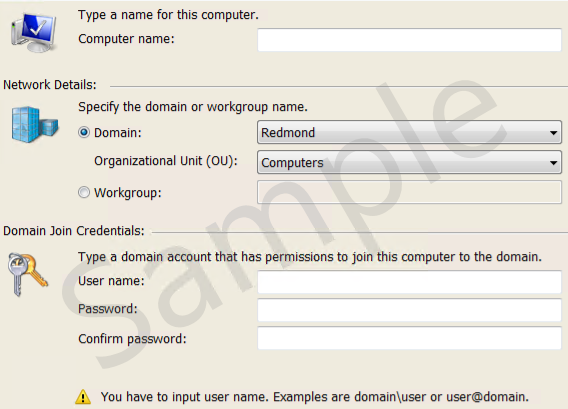Click the Computer name input field
The image size is (568, 409).
(409, 39)
